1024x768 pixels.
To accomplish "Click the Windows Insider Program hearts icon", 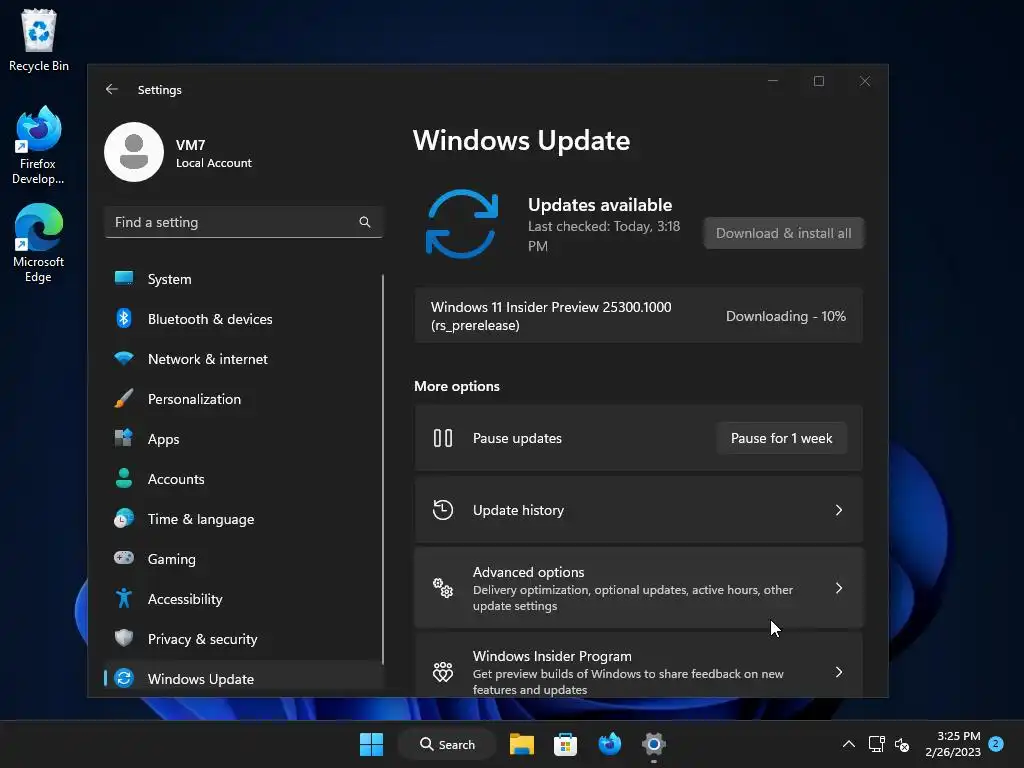I will pyautogui.click(x=443, y=672).
